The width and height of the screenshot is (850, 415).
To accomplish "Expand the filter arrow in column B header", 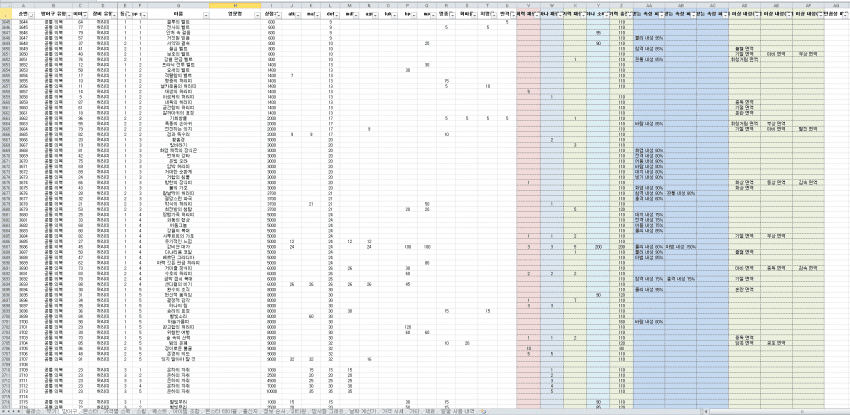I will tap(67, 15).
